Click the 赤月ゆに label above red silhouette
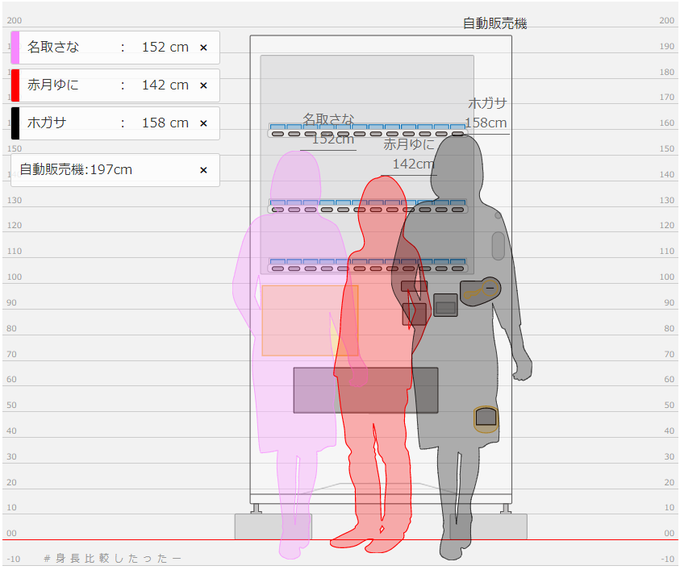The image size is (680, 570). coord(409,144)
